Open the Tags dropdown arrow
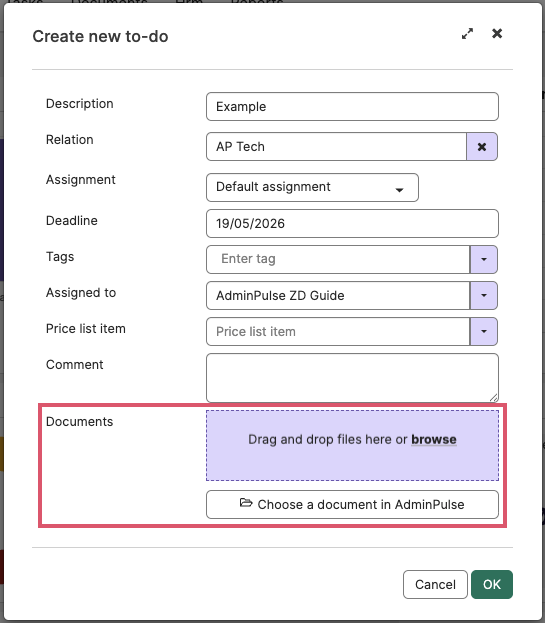Image resolution: width=545 pixels, height=623 pixels. (484, 259)
